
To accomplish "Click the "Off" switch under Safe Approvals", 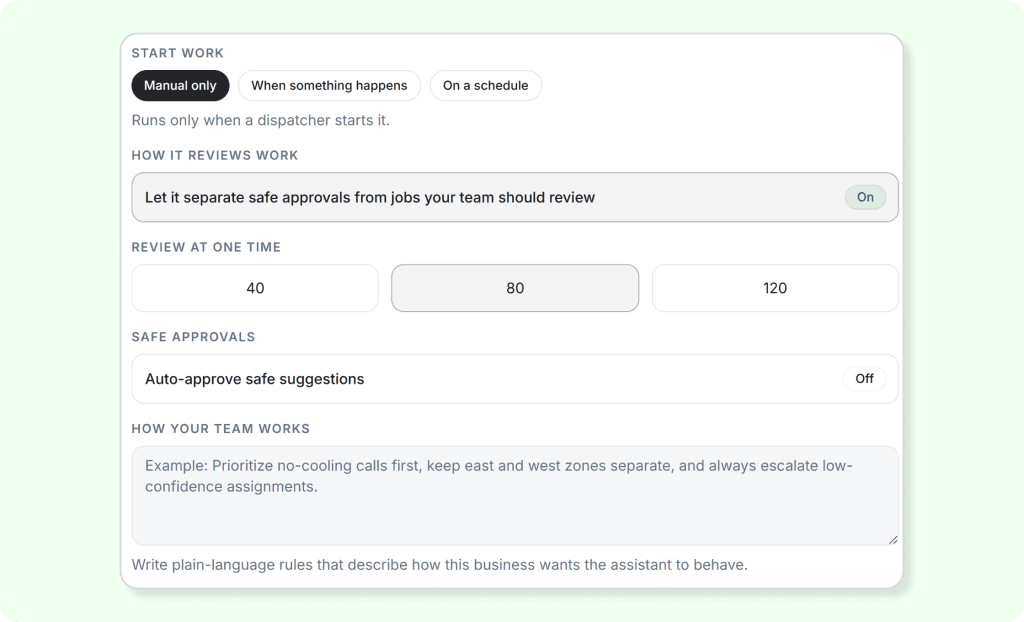I will (x=863, y=378).
